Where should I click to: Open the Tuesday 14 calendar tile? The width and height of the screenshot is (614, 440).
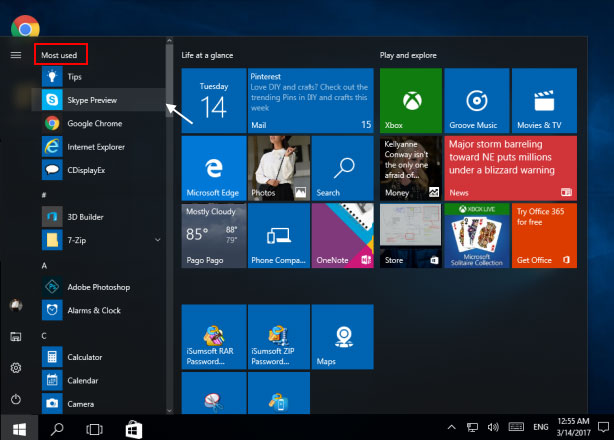pyautogui.click(x=214, y=101)
